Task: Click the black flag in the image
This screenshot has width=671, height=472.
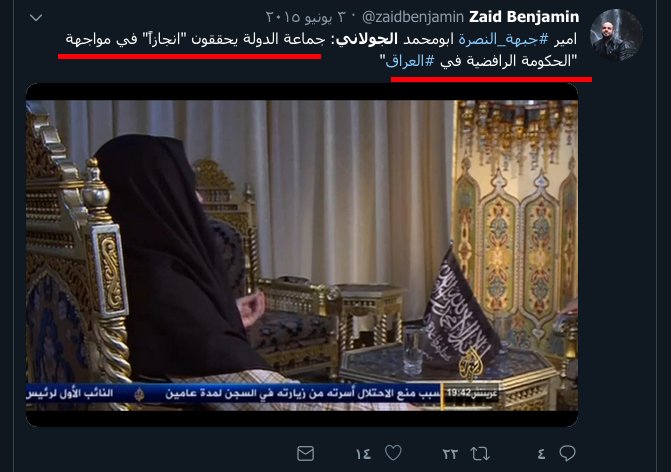Action: pyautogui.click(x=459, y=308)
